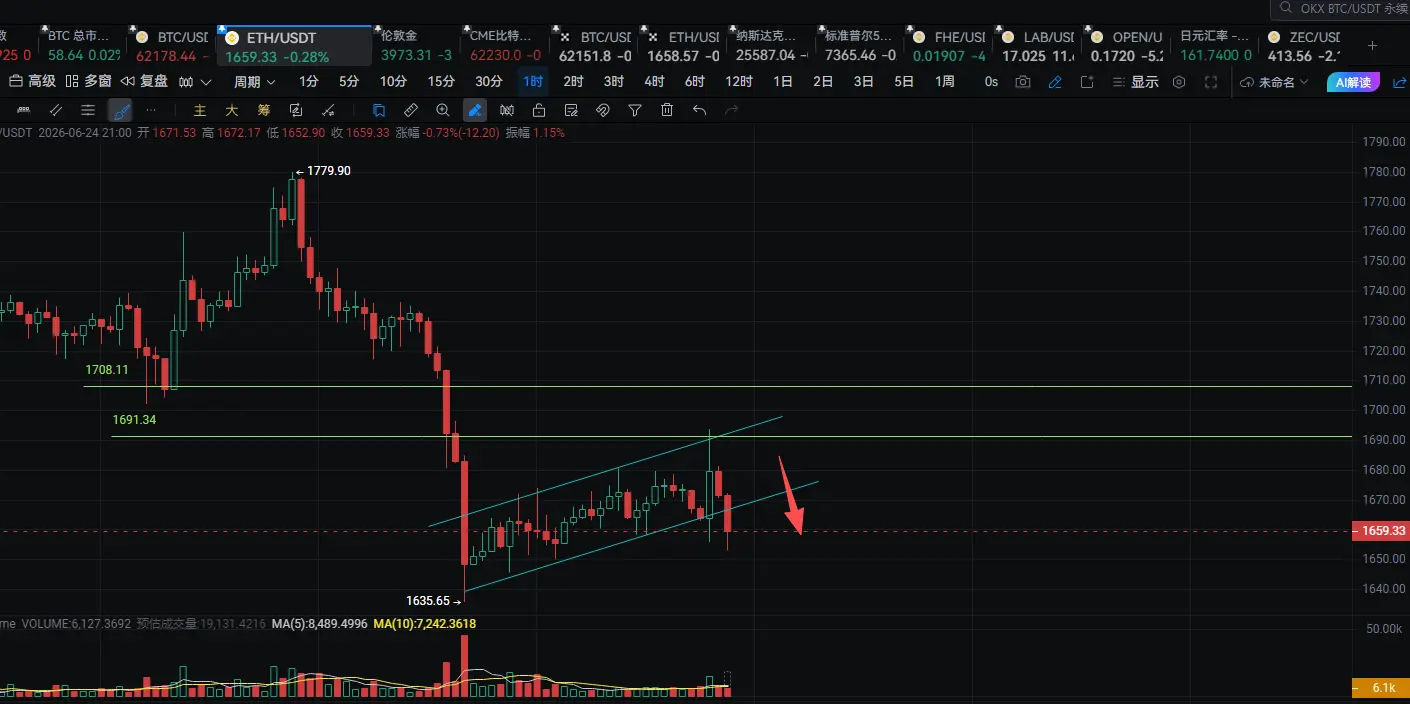Open the ETH/USDT active ticker tab

pyautogui.click(x=295, y=47)
